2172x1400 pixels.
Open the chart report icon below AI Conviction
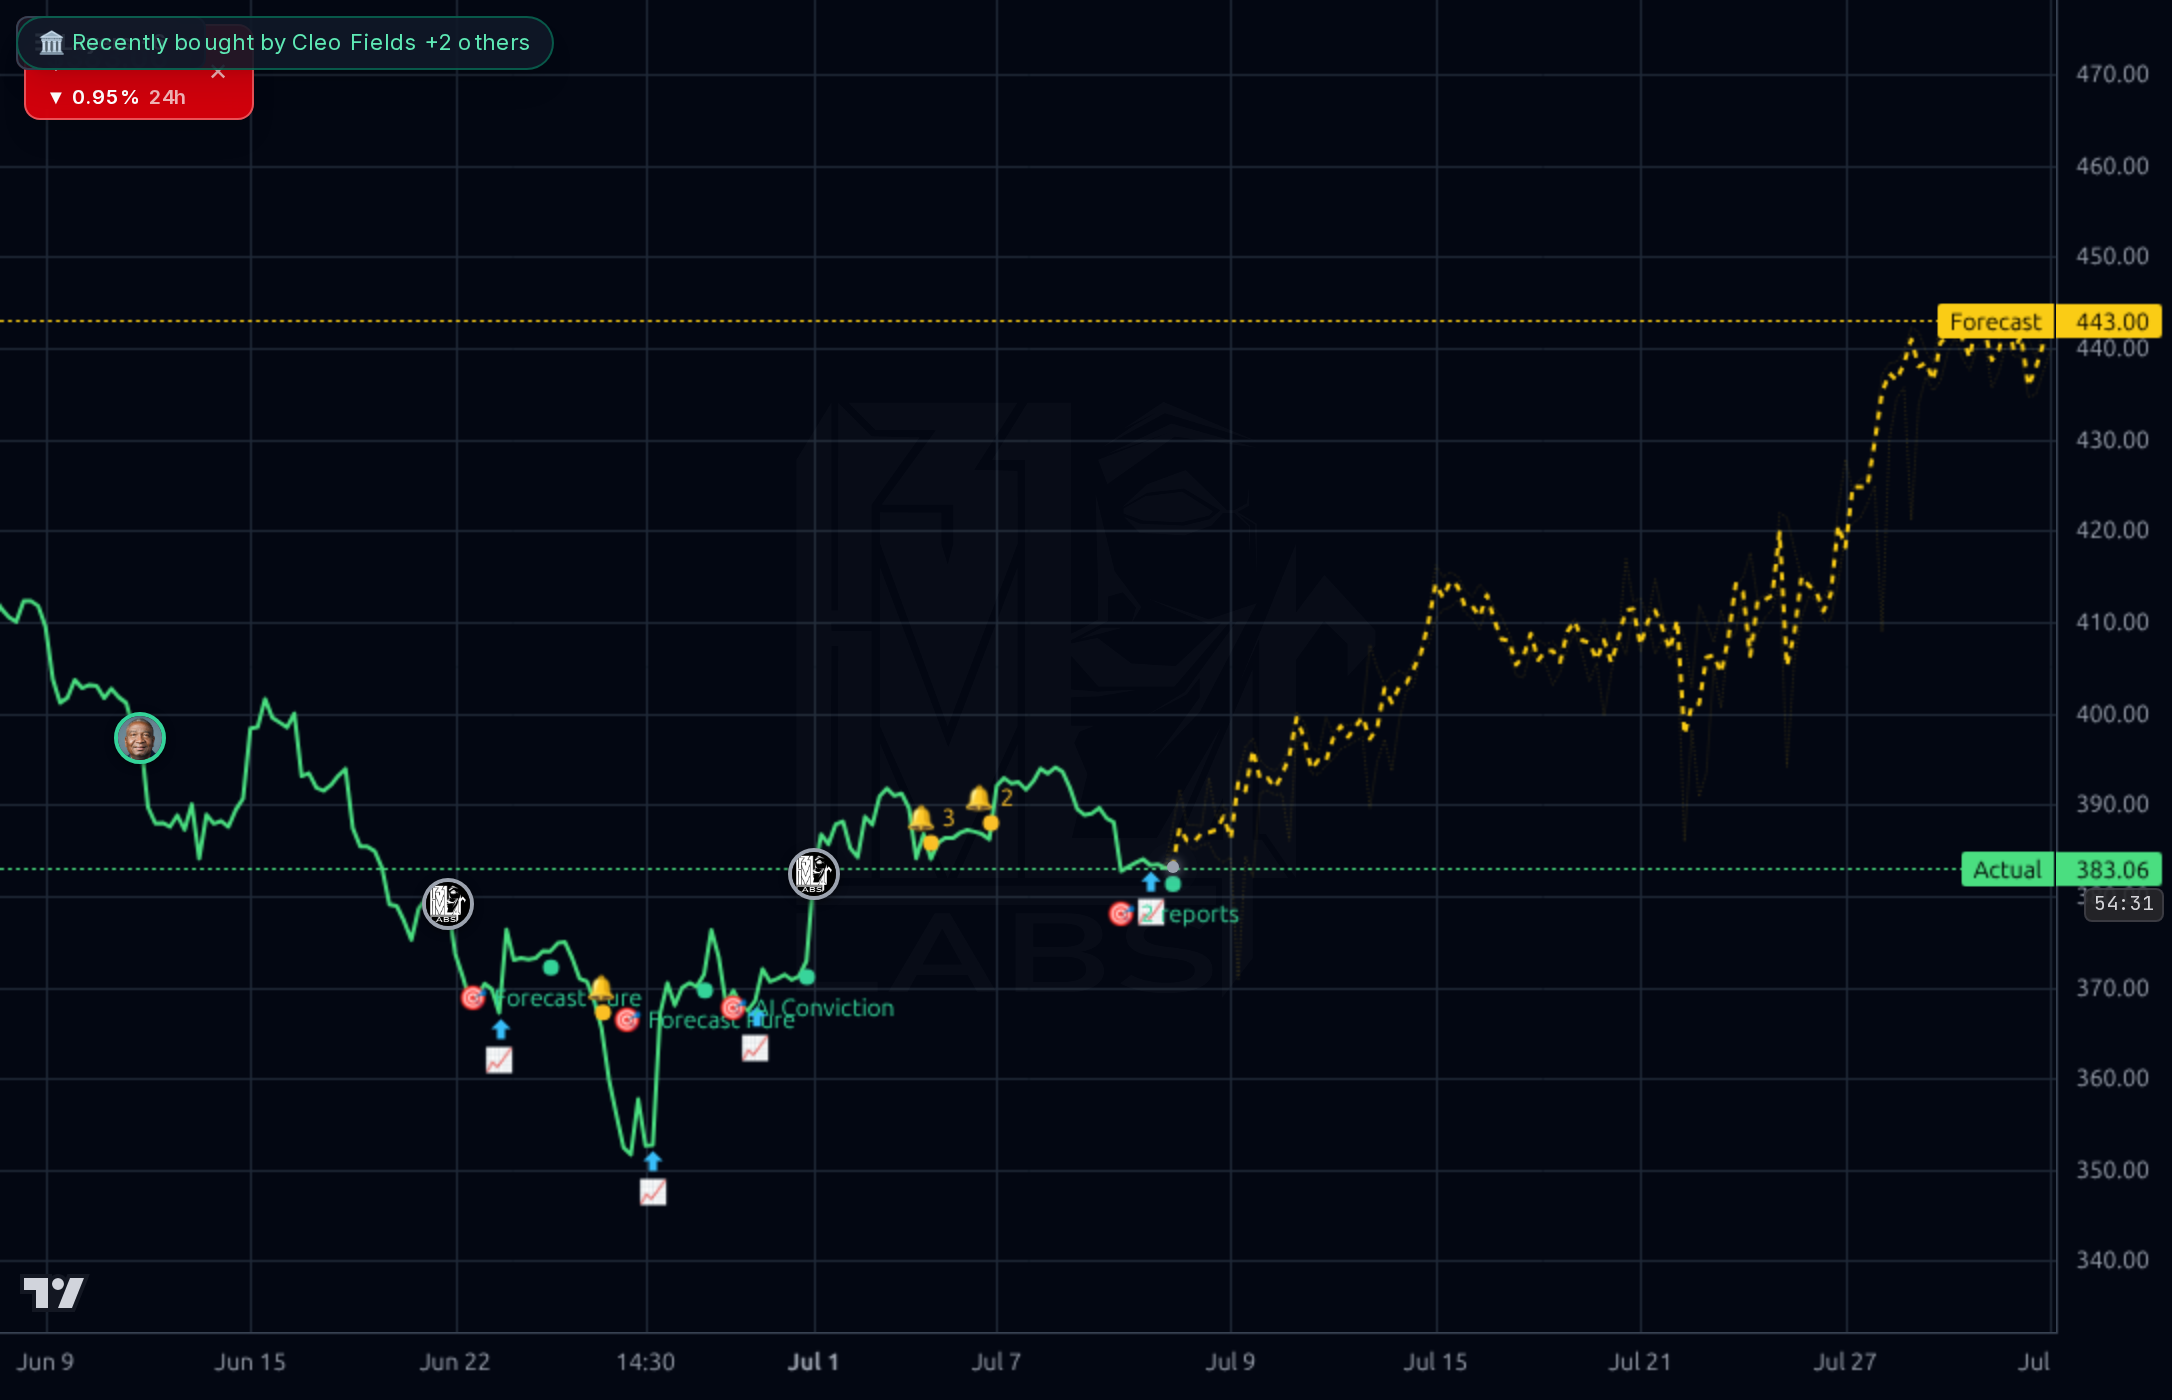click(755, 1048)
